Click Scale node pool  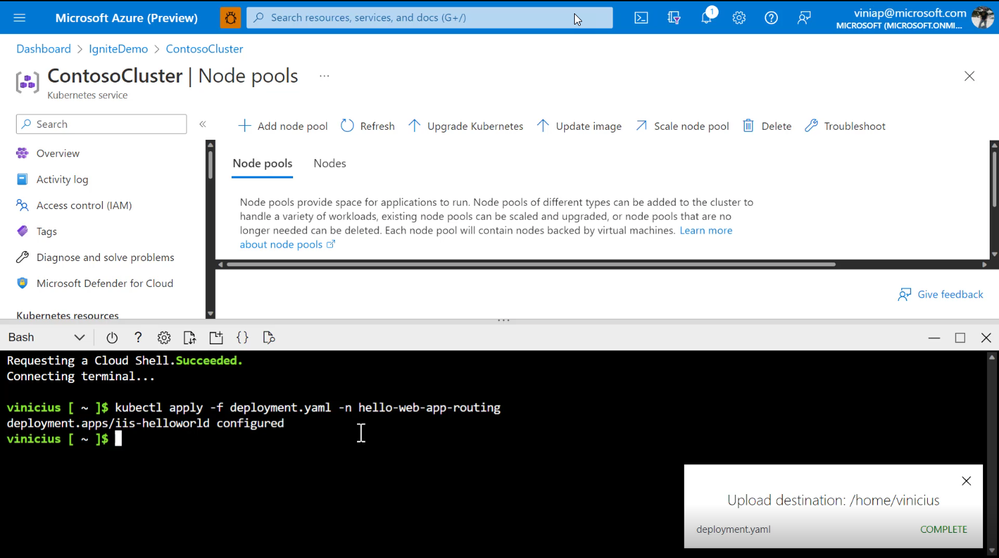click(682, 126)
